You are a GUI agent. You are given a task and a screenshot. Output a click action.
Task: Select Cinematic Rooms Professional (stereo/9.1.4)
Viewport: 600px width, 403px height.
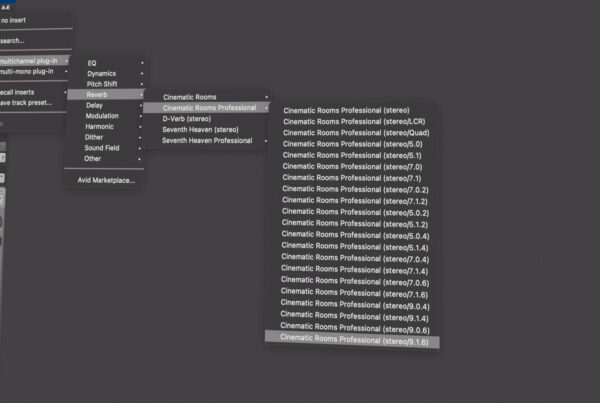pos(353,317)
